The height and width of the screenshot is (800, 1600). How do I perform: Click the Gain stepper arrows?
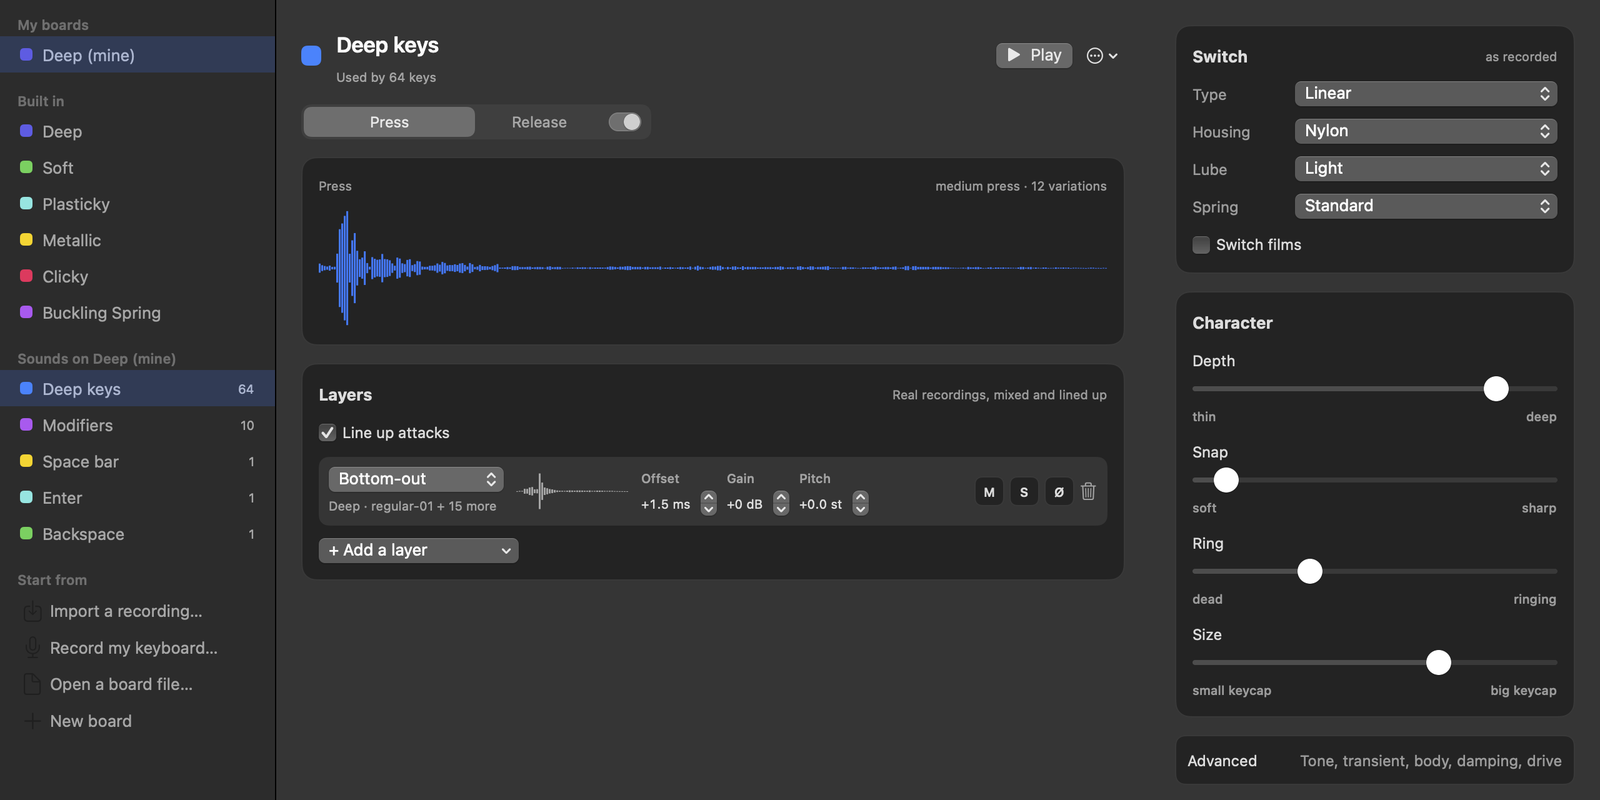coord(781,503)
